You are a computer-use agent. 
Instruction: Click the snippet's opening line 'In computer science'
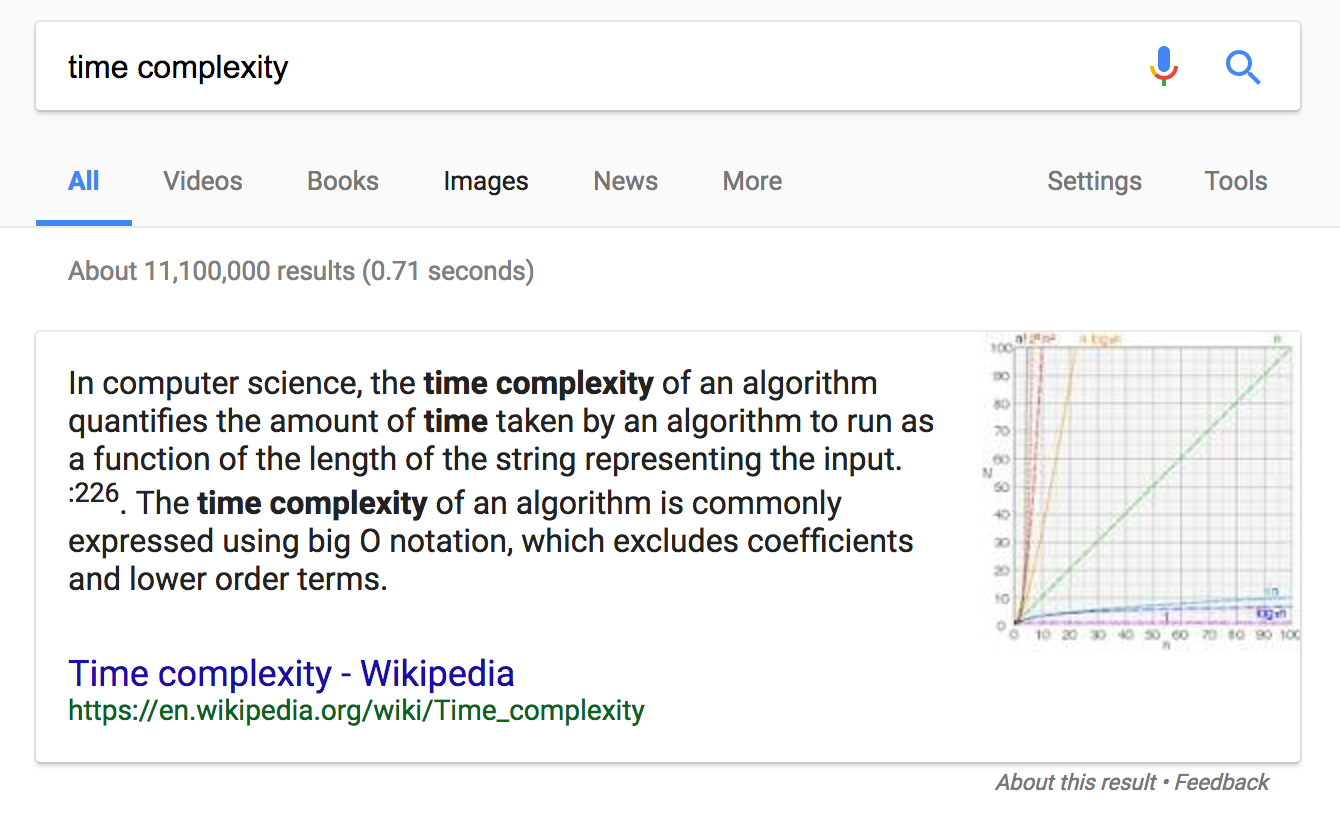(472, 383)
